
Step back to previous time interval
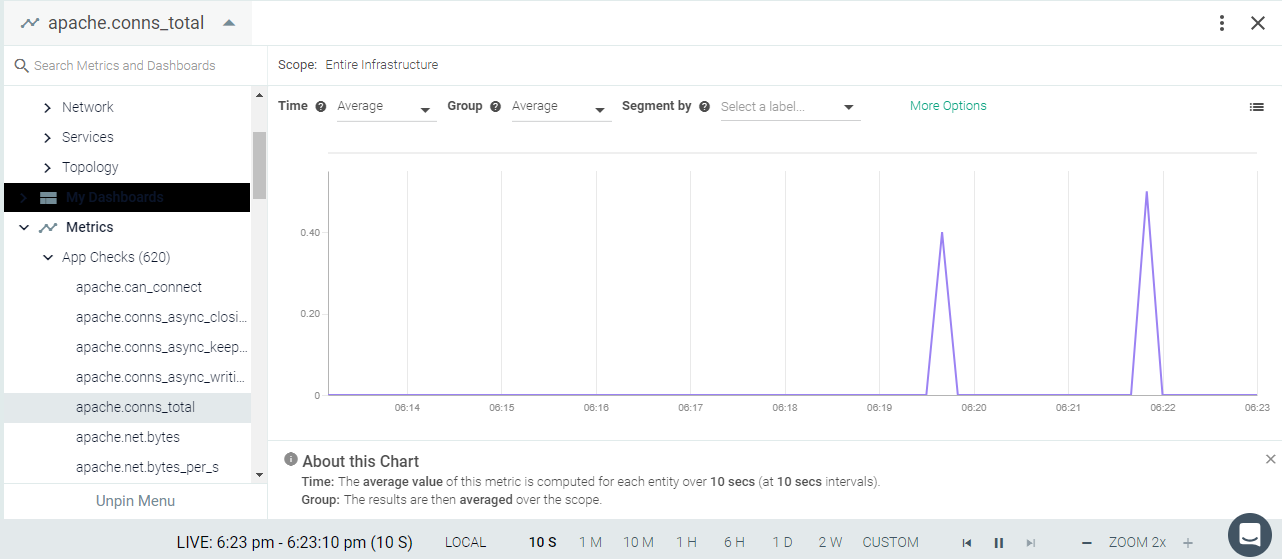tap(967, 543)
